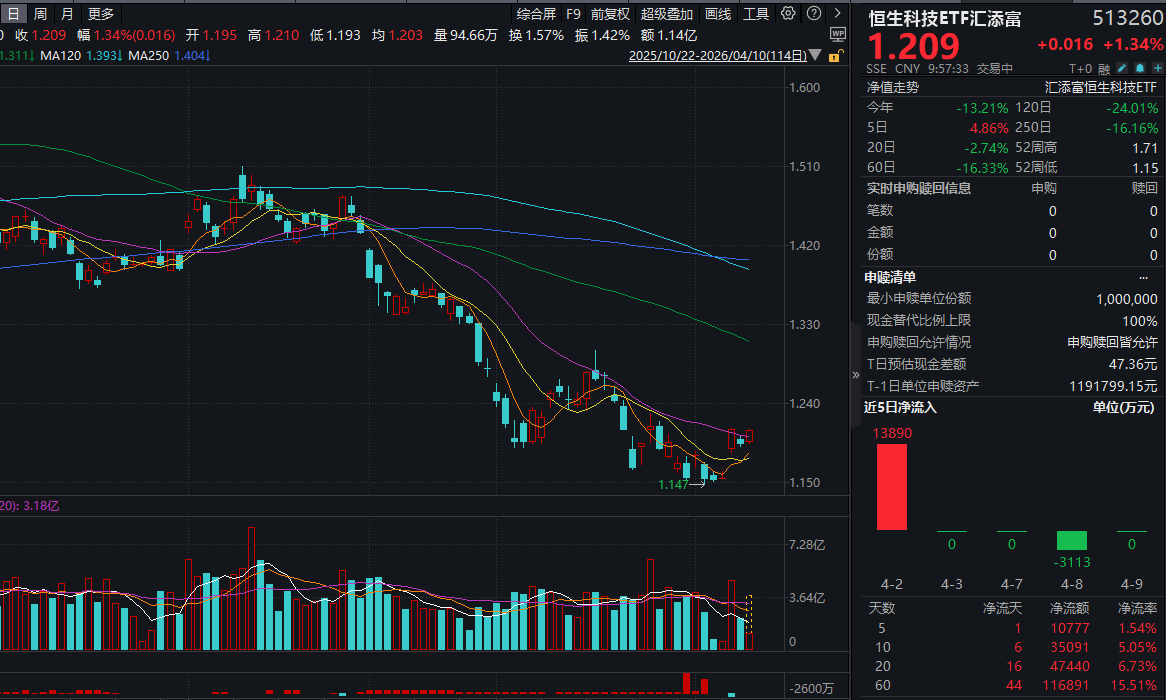The height and width of the screenshot is (700, 1166).
Task: Set a price alert with bell icon
Action: click(1137, 69)
